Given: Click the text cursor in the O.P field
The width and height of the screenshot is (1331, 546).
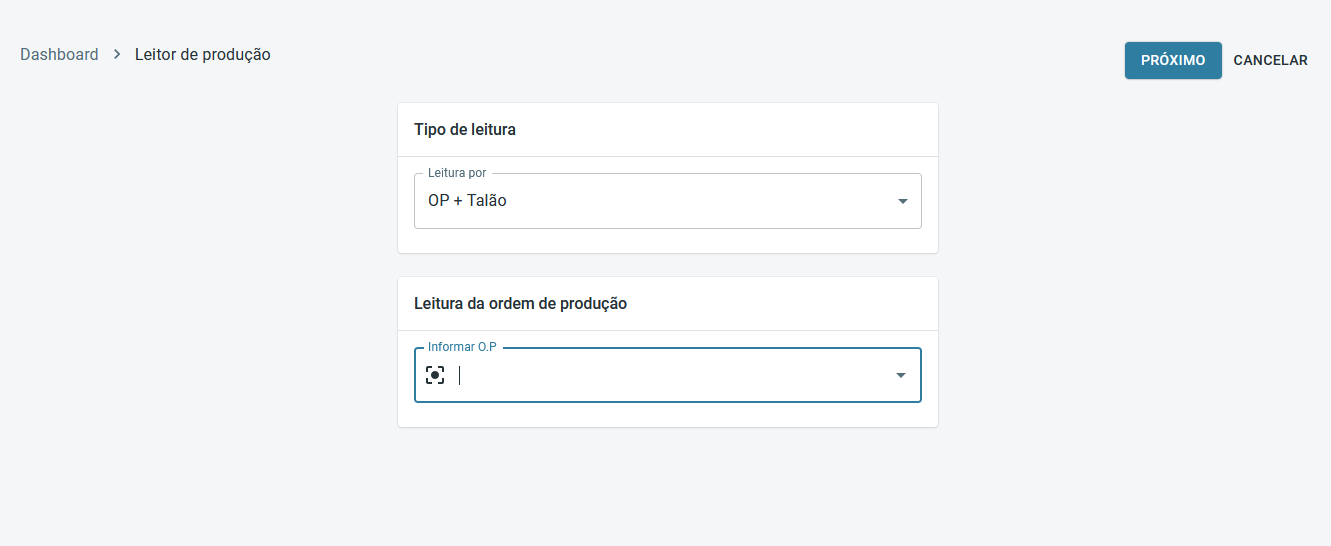Looking at the screenshot, I should [x=460, y=375].
